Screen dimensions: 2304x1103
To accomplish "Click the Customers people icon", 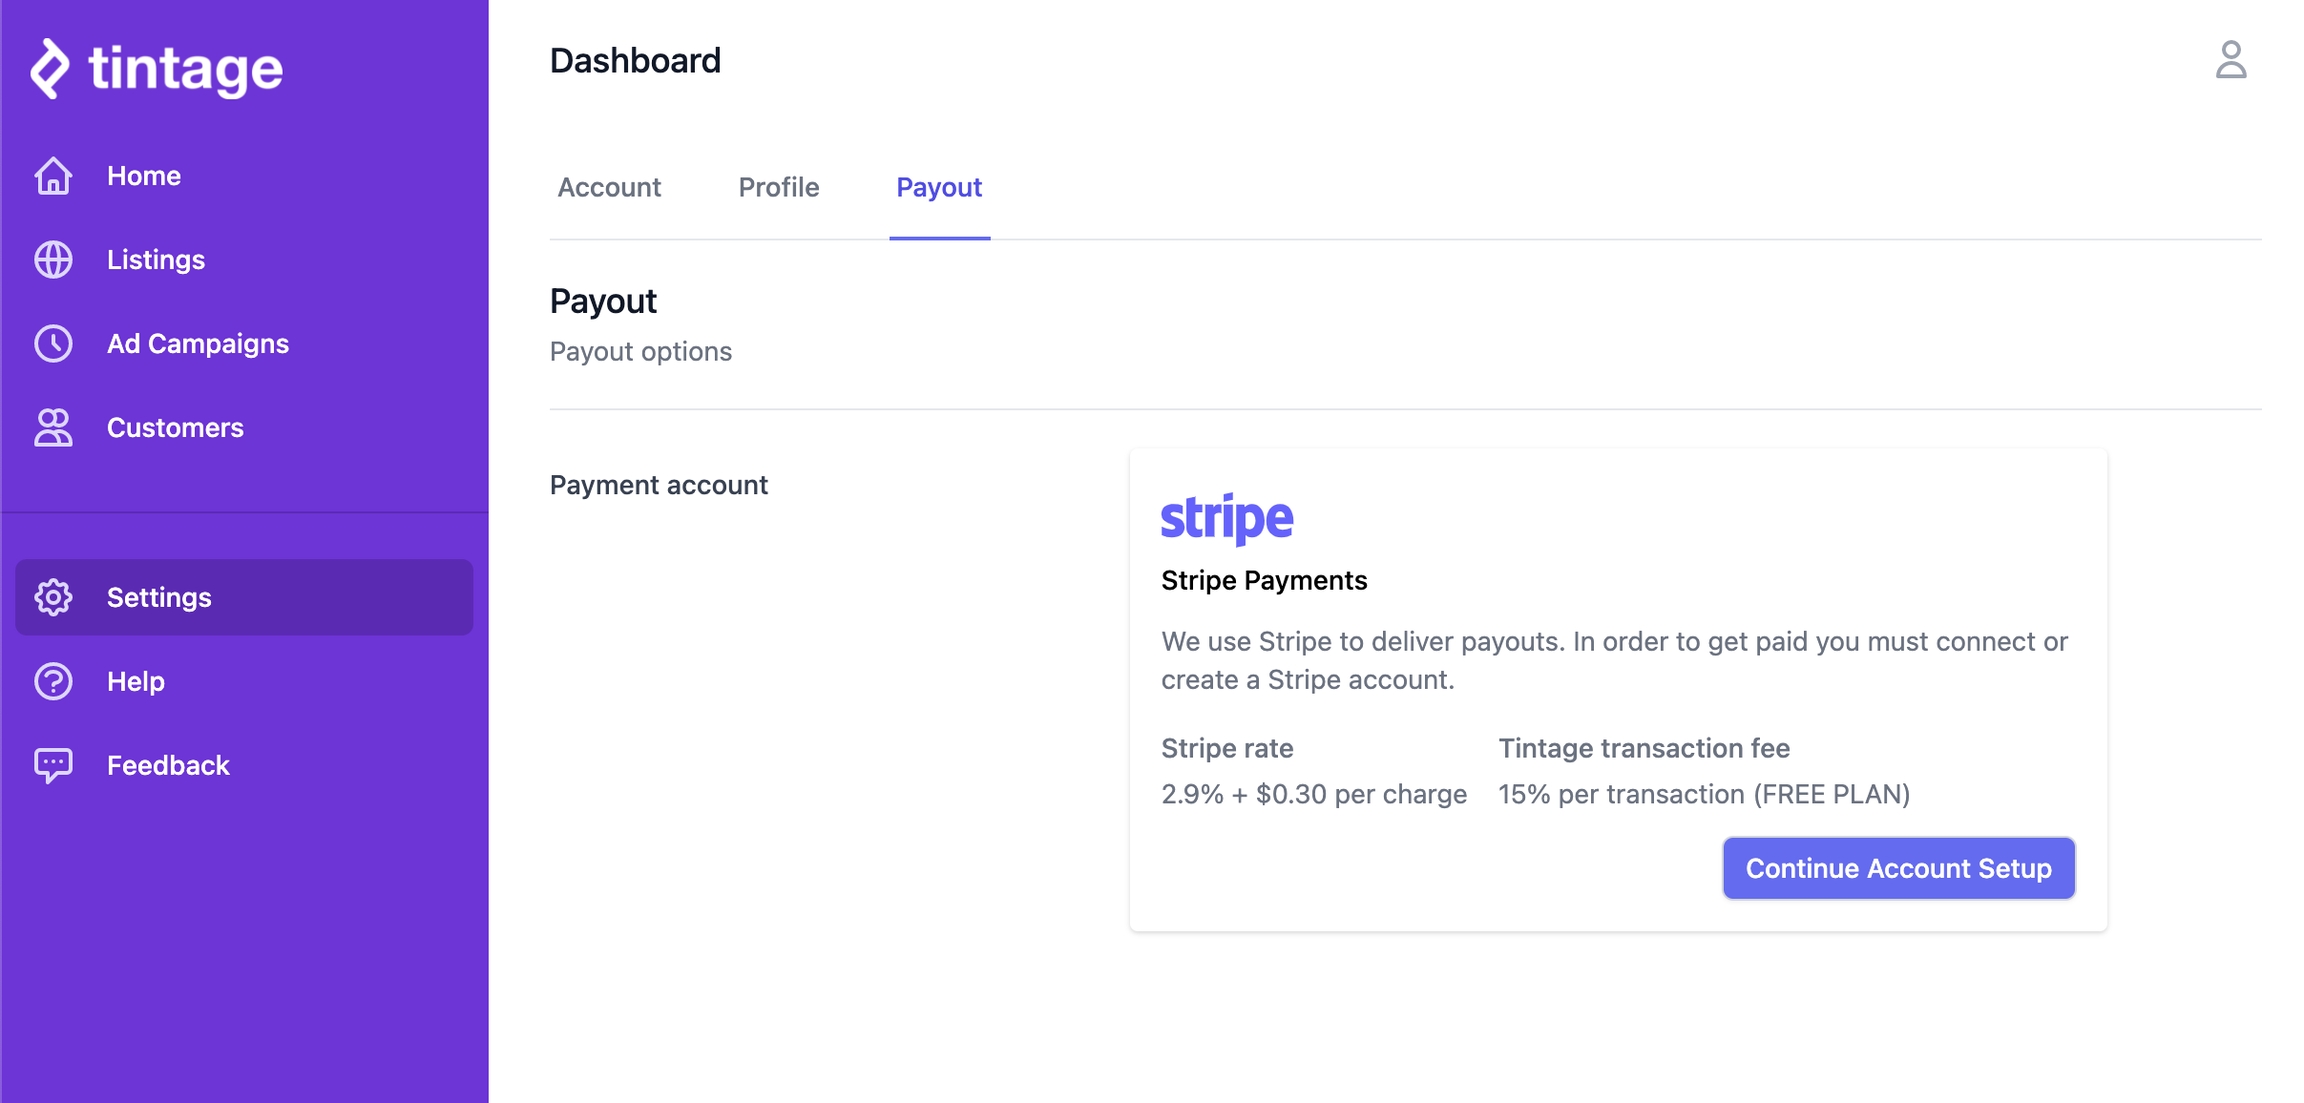I will [53, 428].
